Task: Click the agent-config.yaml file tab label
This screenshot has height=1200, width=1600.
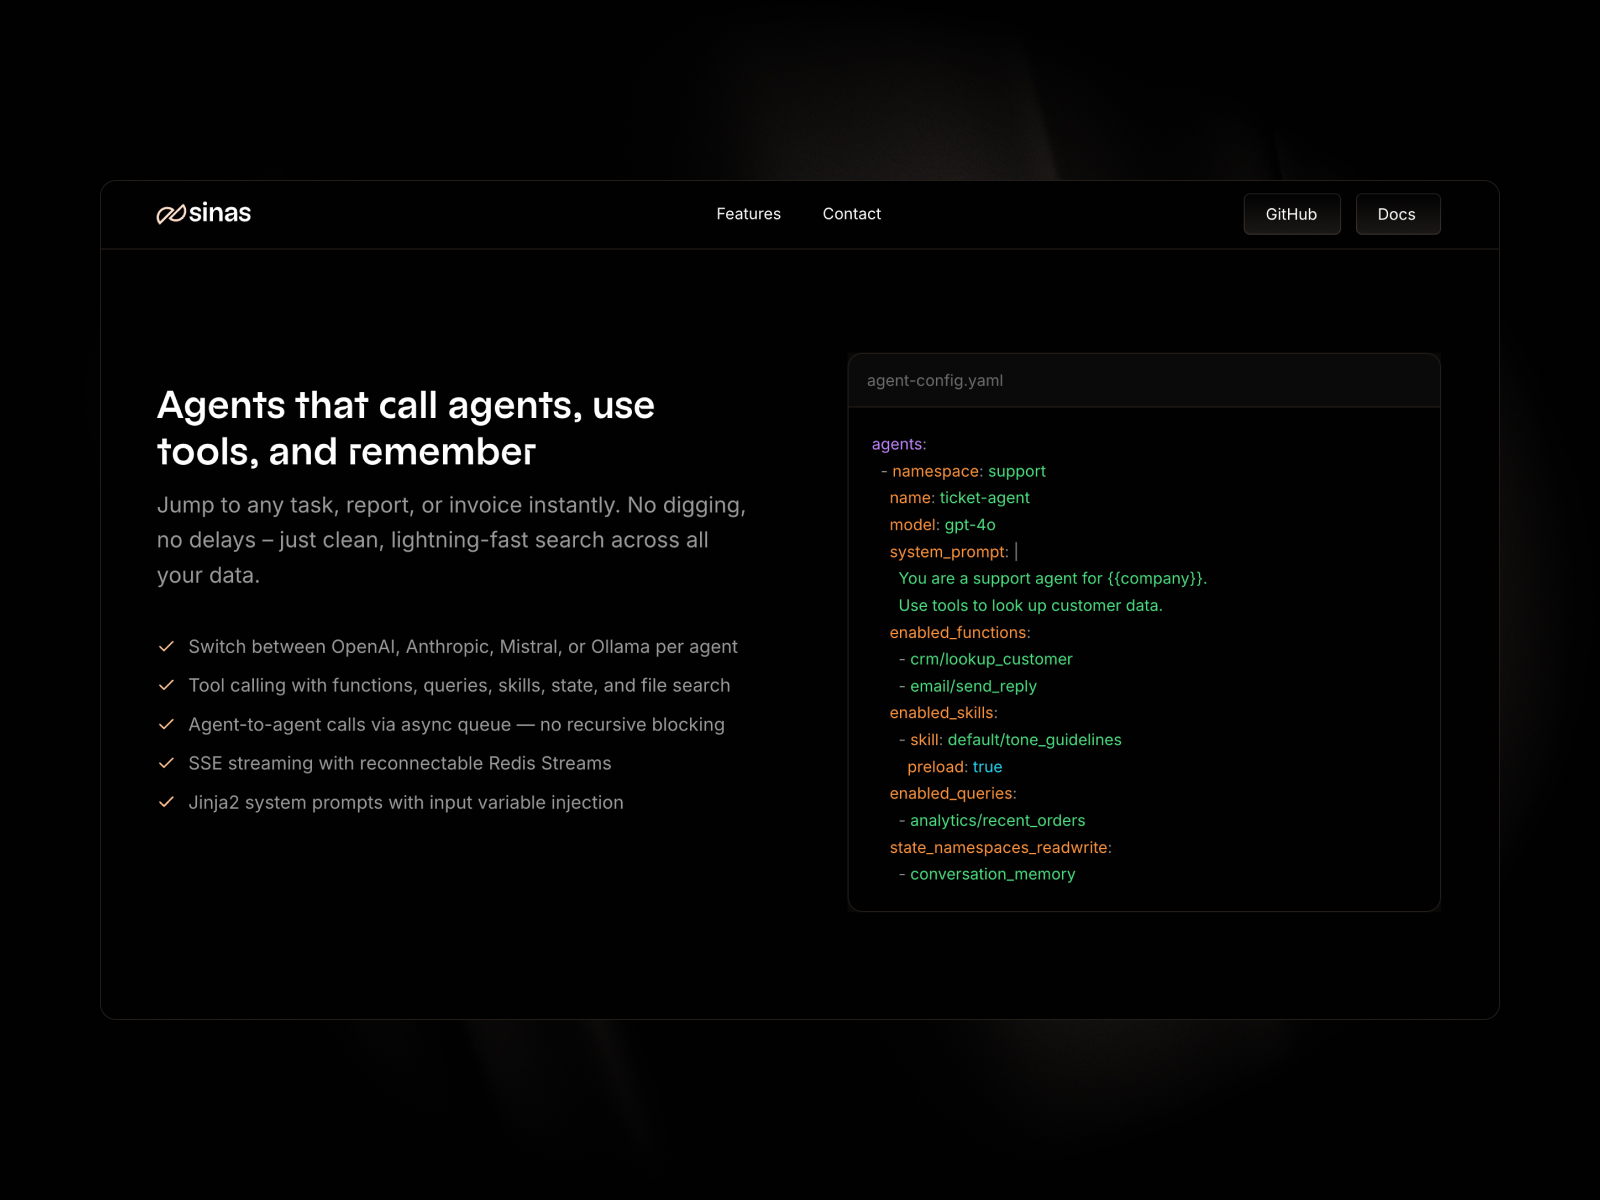Action: [935, 381]
